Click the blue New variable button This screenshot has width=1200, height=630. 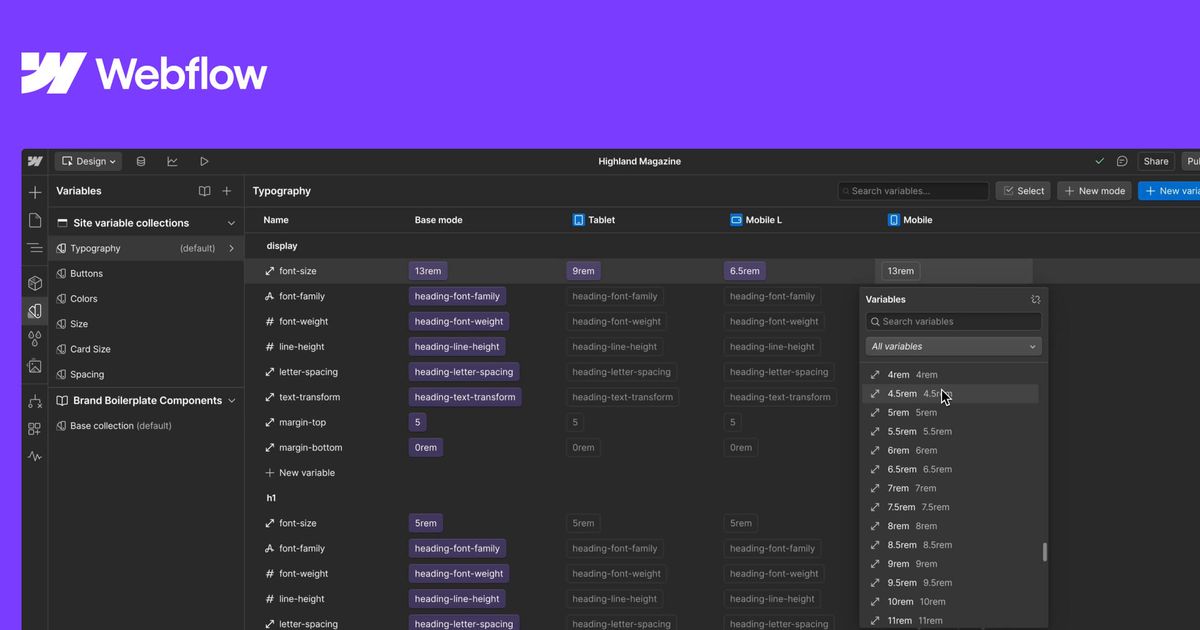[1169, 191]
